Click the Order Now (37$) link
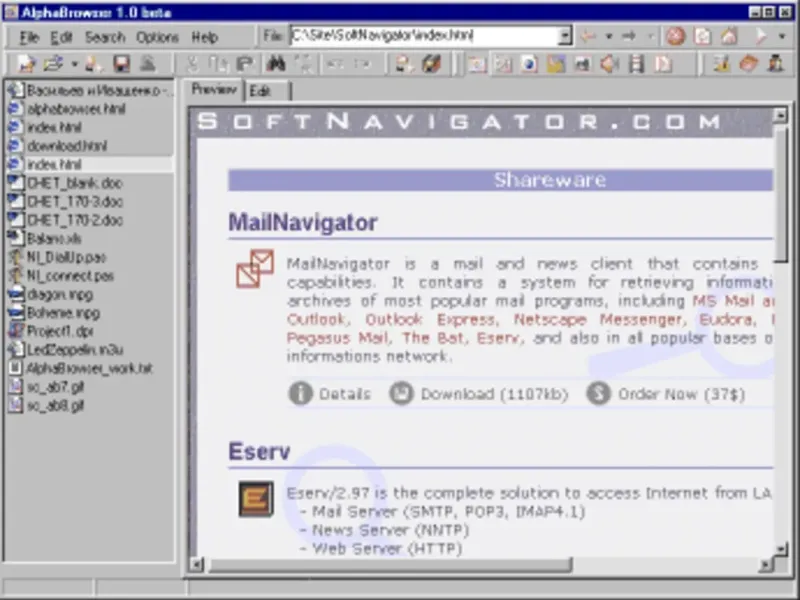This screenshot has height=600, width=800. [665, 394]
